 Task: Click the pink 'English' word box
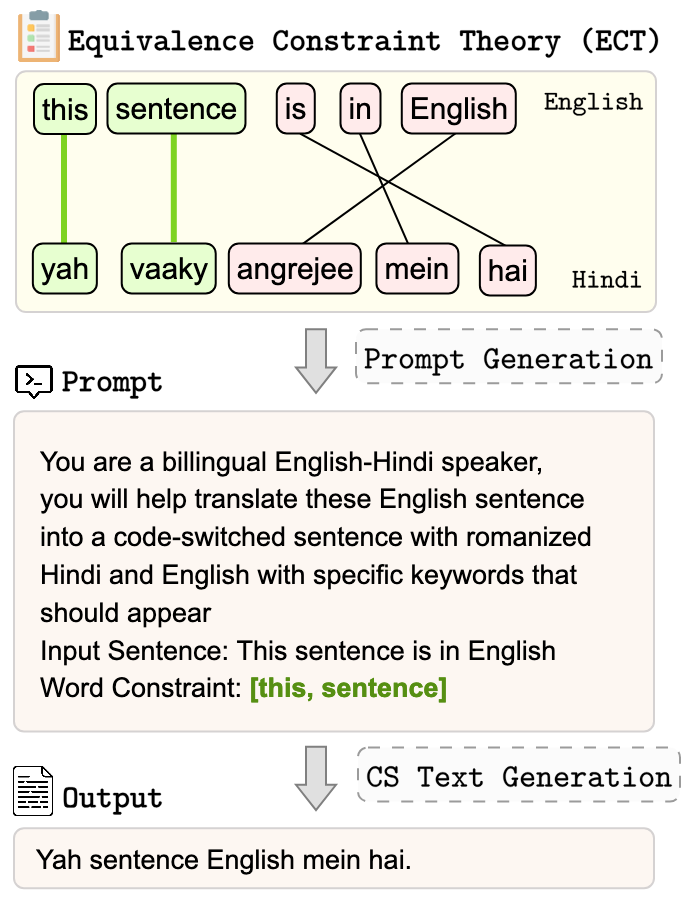click(x=459, y=109)
